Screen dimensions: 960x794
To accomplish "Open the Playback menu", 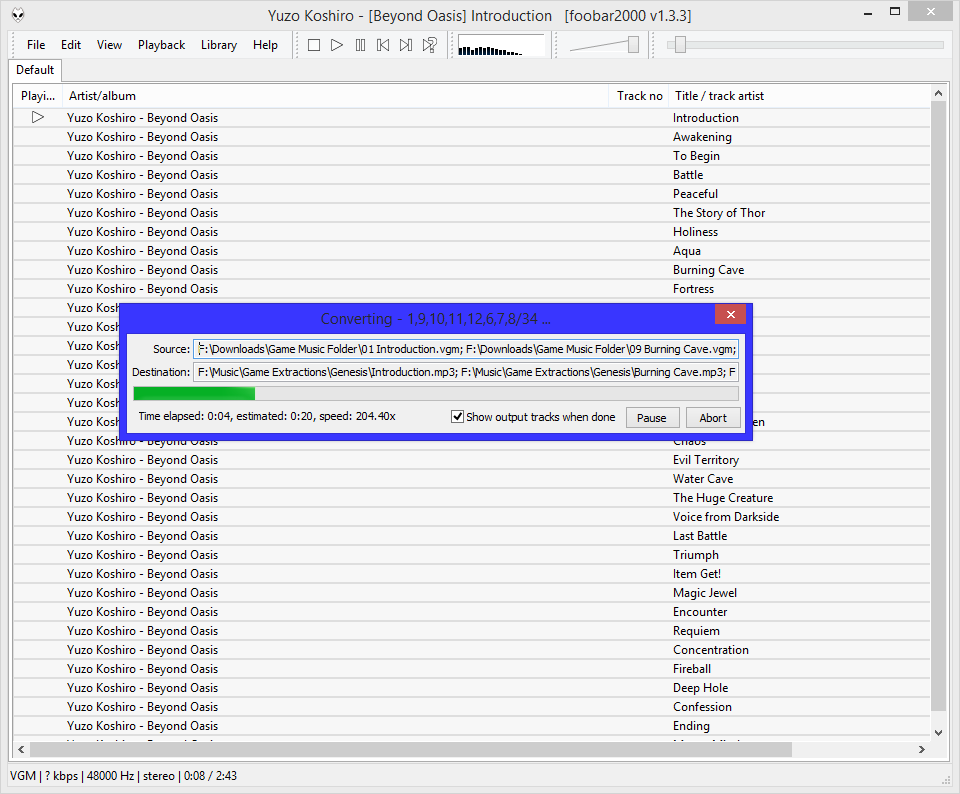I will tap(161, 45).
